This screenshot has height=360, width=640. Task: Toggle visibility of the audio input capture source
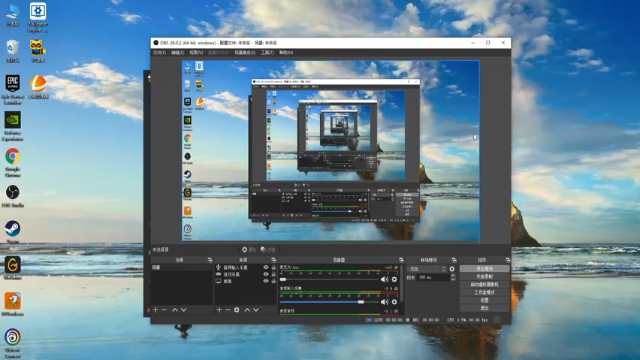click(x=266, y=267)
